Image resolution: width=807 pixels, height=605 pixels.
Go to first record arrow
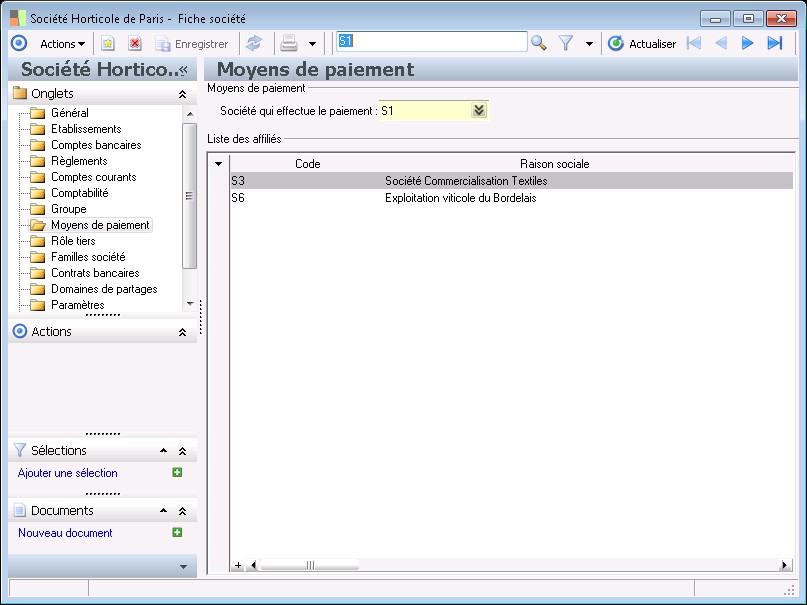tap(694, 43)
